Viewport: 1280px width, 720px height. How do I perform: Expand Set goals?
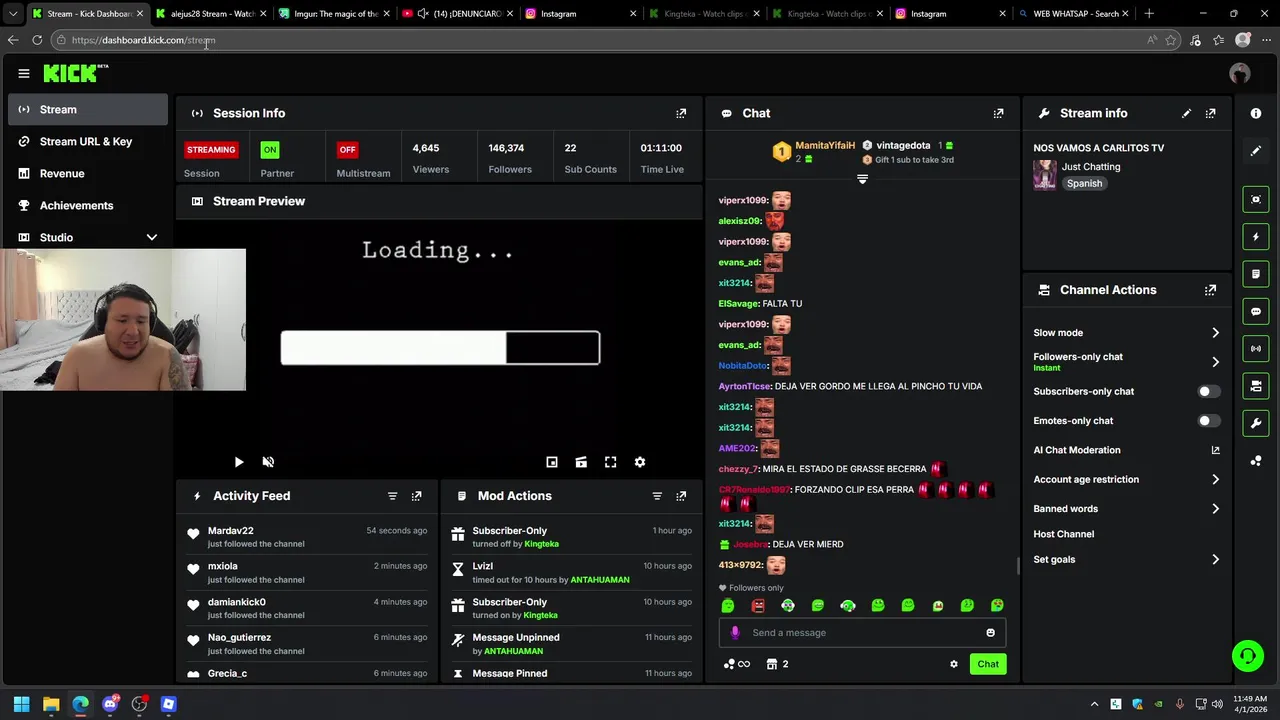point(1215,560)
